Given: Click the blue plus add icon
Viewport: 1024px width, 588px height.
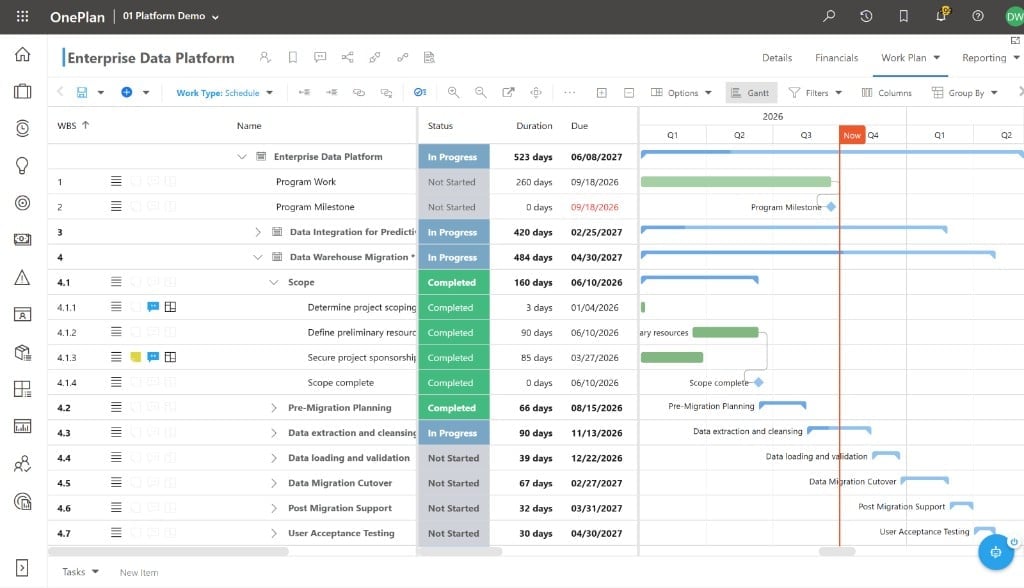Looking at the screenshot, I should 127,92.
